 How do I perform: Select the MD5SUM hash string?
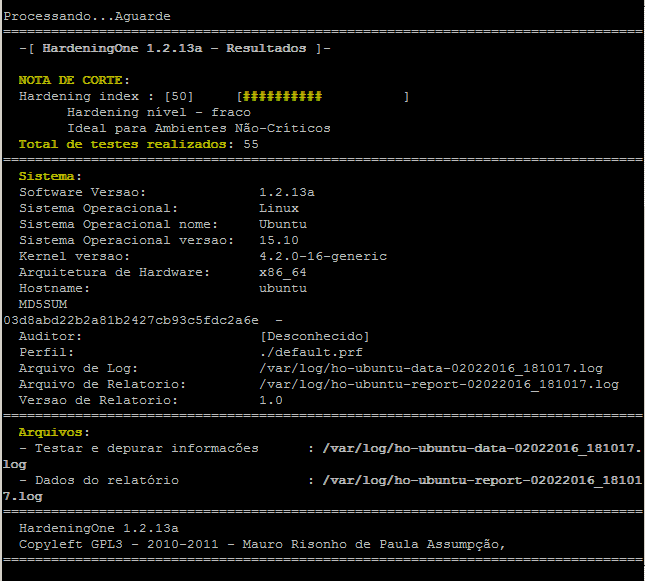tap(131, 320)
